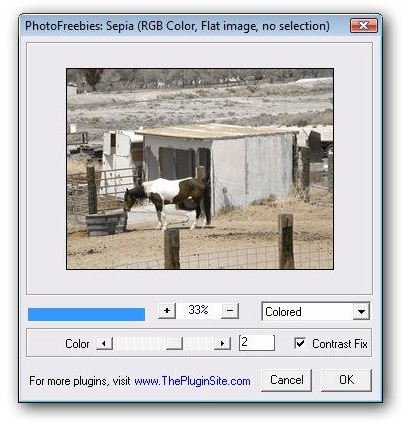Click the 33% zoom level readout
Screen dimensions: 408x424
pyautogui.click(x=198, y=310)
